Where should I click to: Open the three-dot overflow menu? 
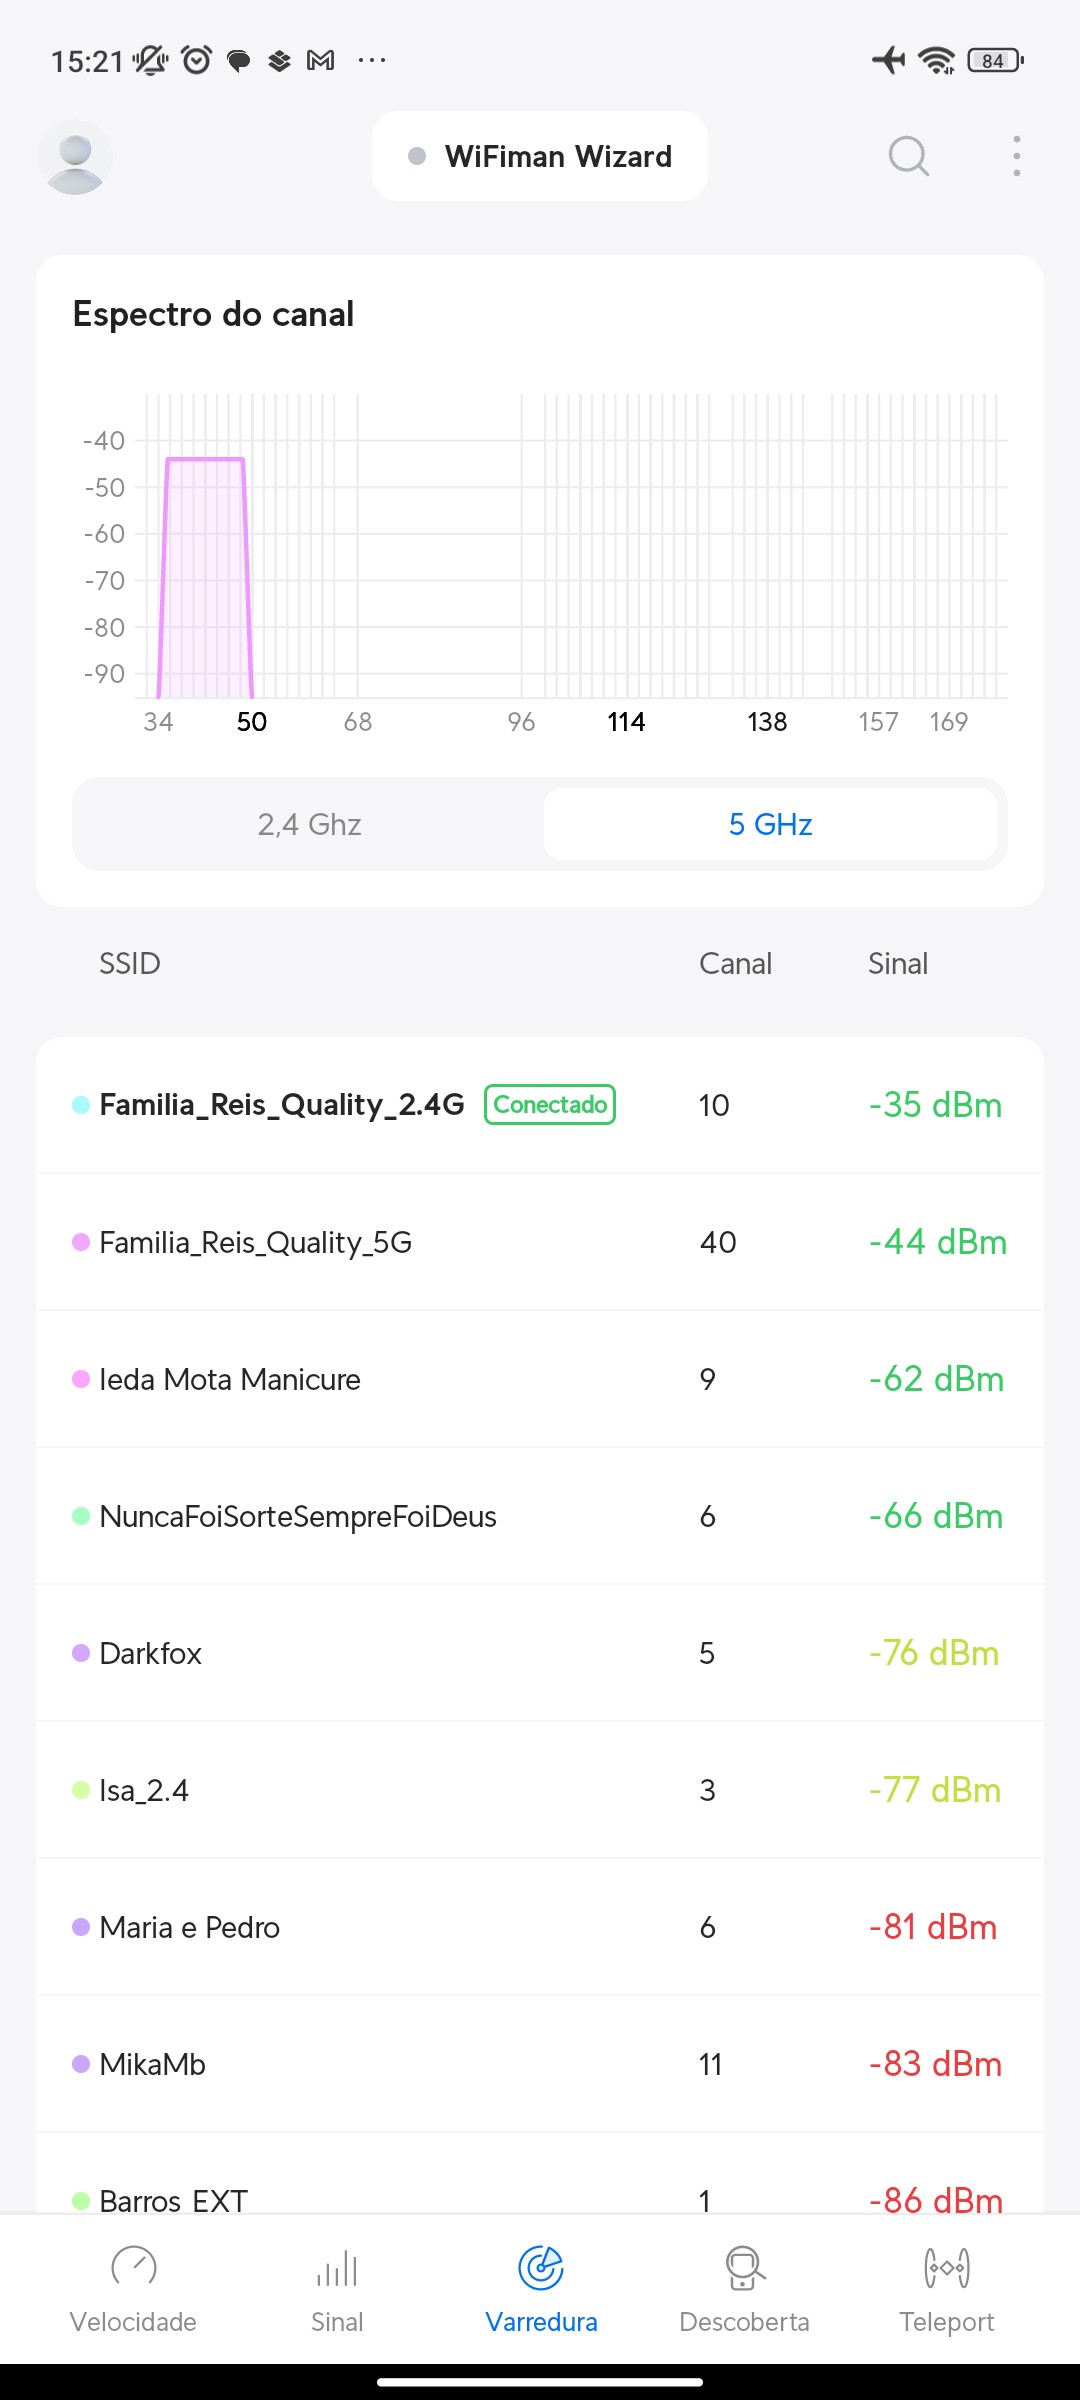pos(1016,156)
